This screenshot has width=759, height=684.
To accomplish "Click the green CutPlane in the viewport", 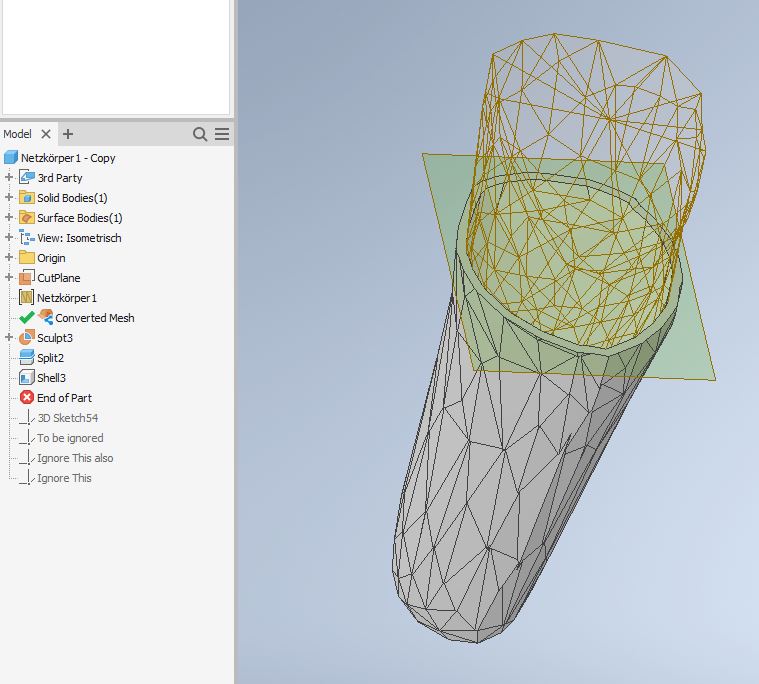I will [x=692, y=339].
